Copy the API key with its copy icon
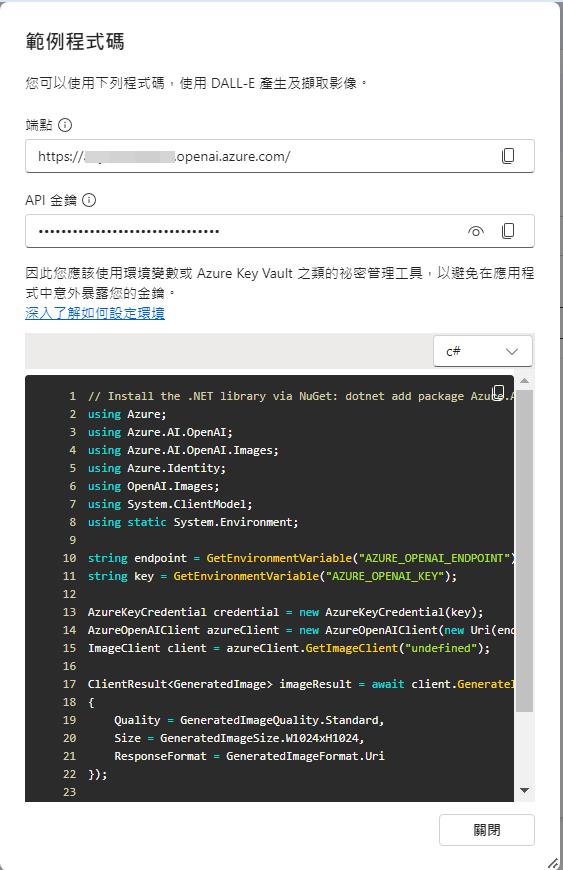Screen dimensions: 563x870 point(508,231)
